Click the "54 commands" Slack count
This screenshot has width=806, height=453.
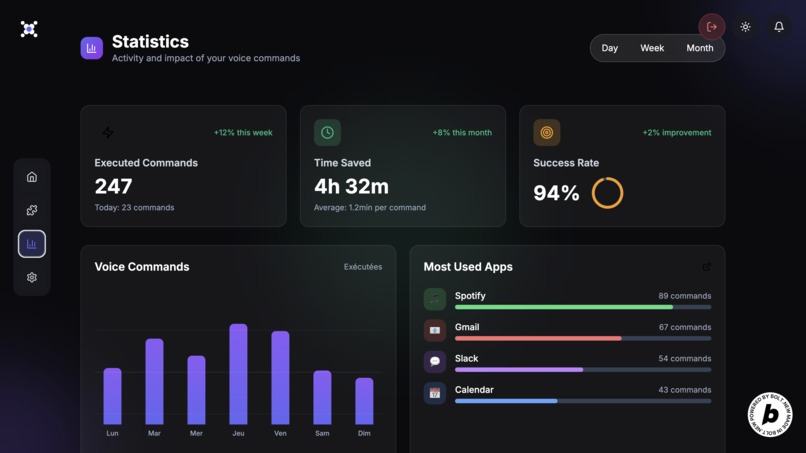pos(685,359)
